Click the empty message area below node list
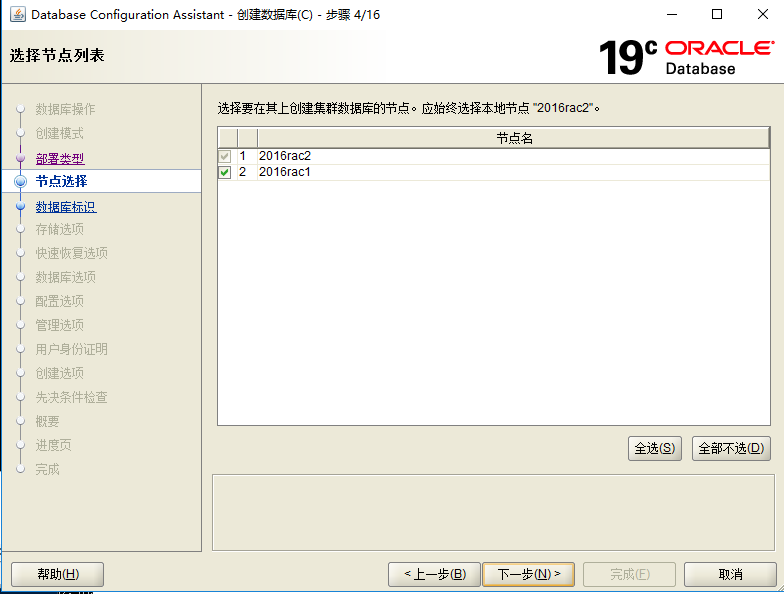The image size is (784, 594). point(494,512)
